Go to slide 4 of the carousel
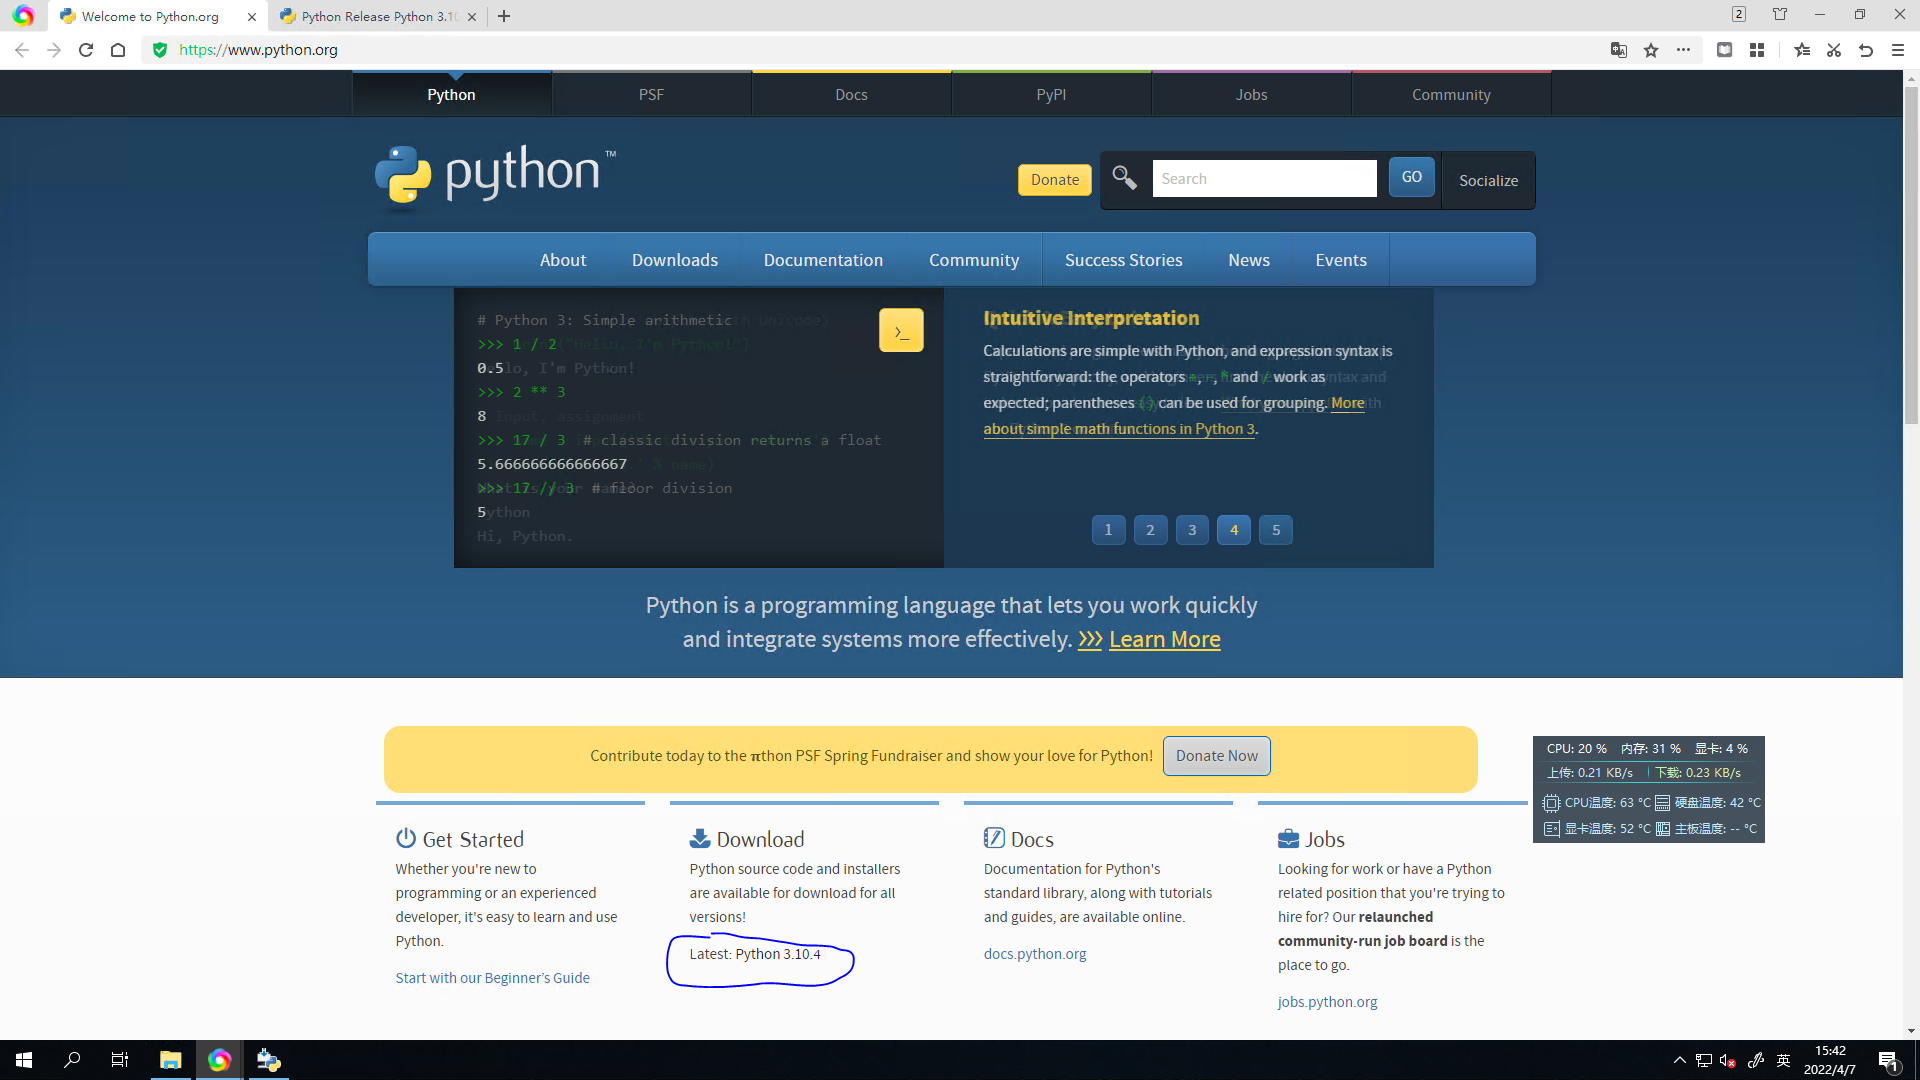This screenshot has height=1080, width=1920. pos(1234,530)
